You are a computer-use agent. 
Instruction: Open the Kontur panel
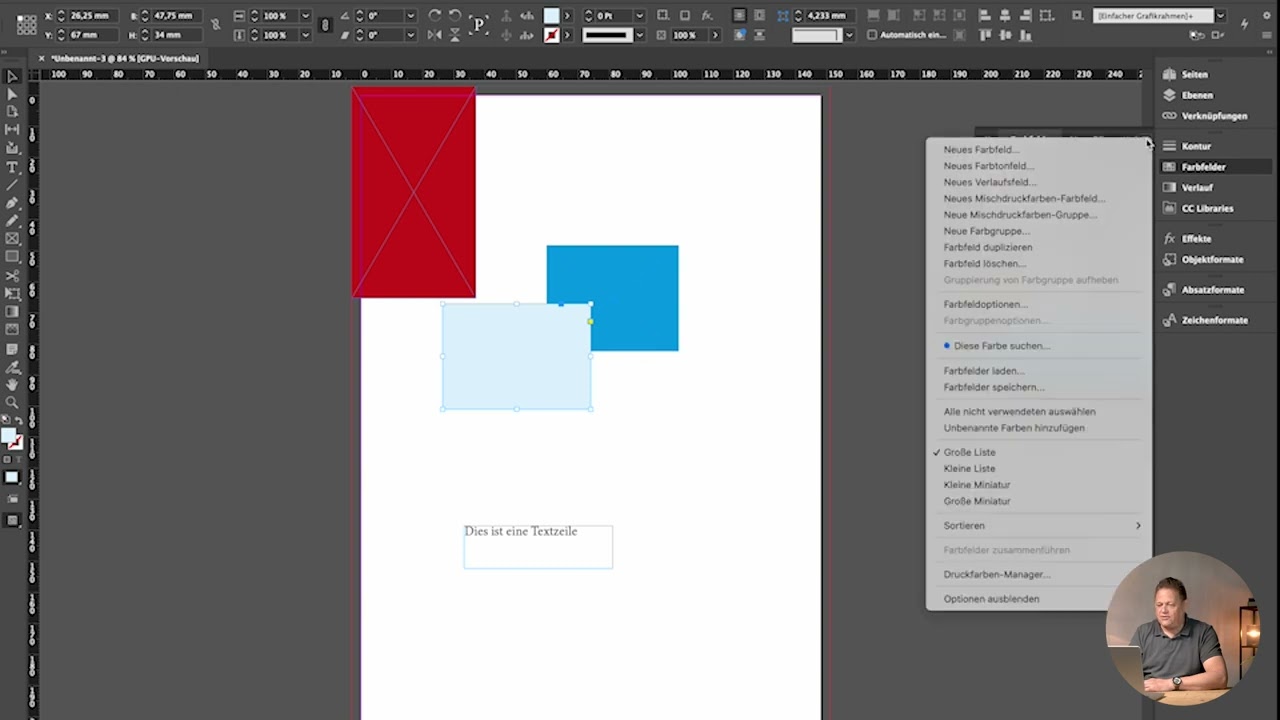point(1196,146)
